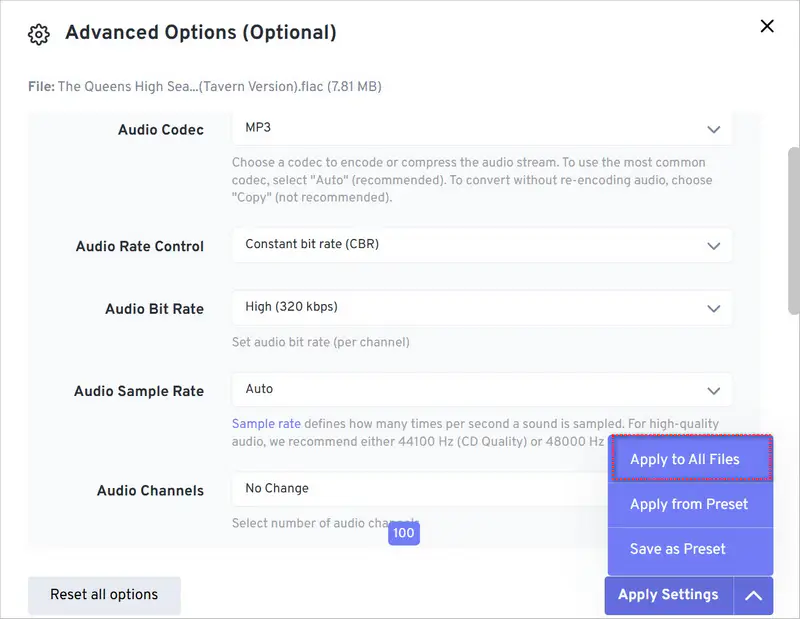Click the chevron on the Audio Codec field
The height and width of the screenshot is (619, 800).
tap(714, 129)
